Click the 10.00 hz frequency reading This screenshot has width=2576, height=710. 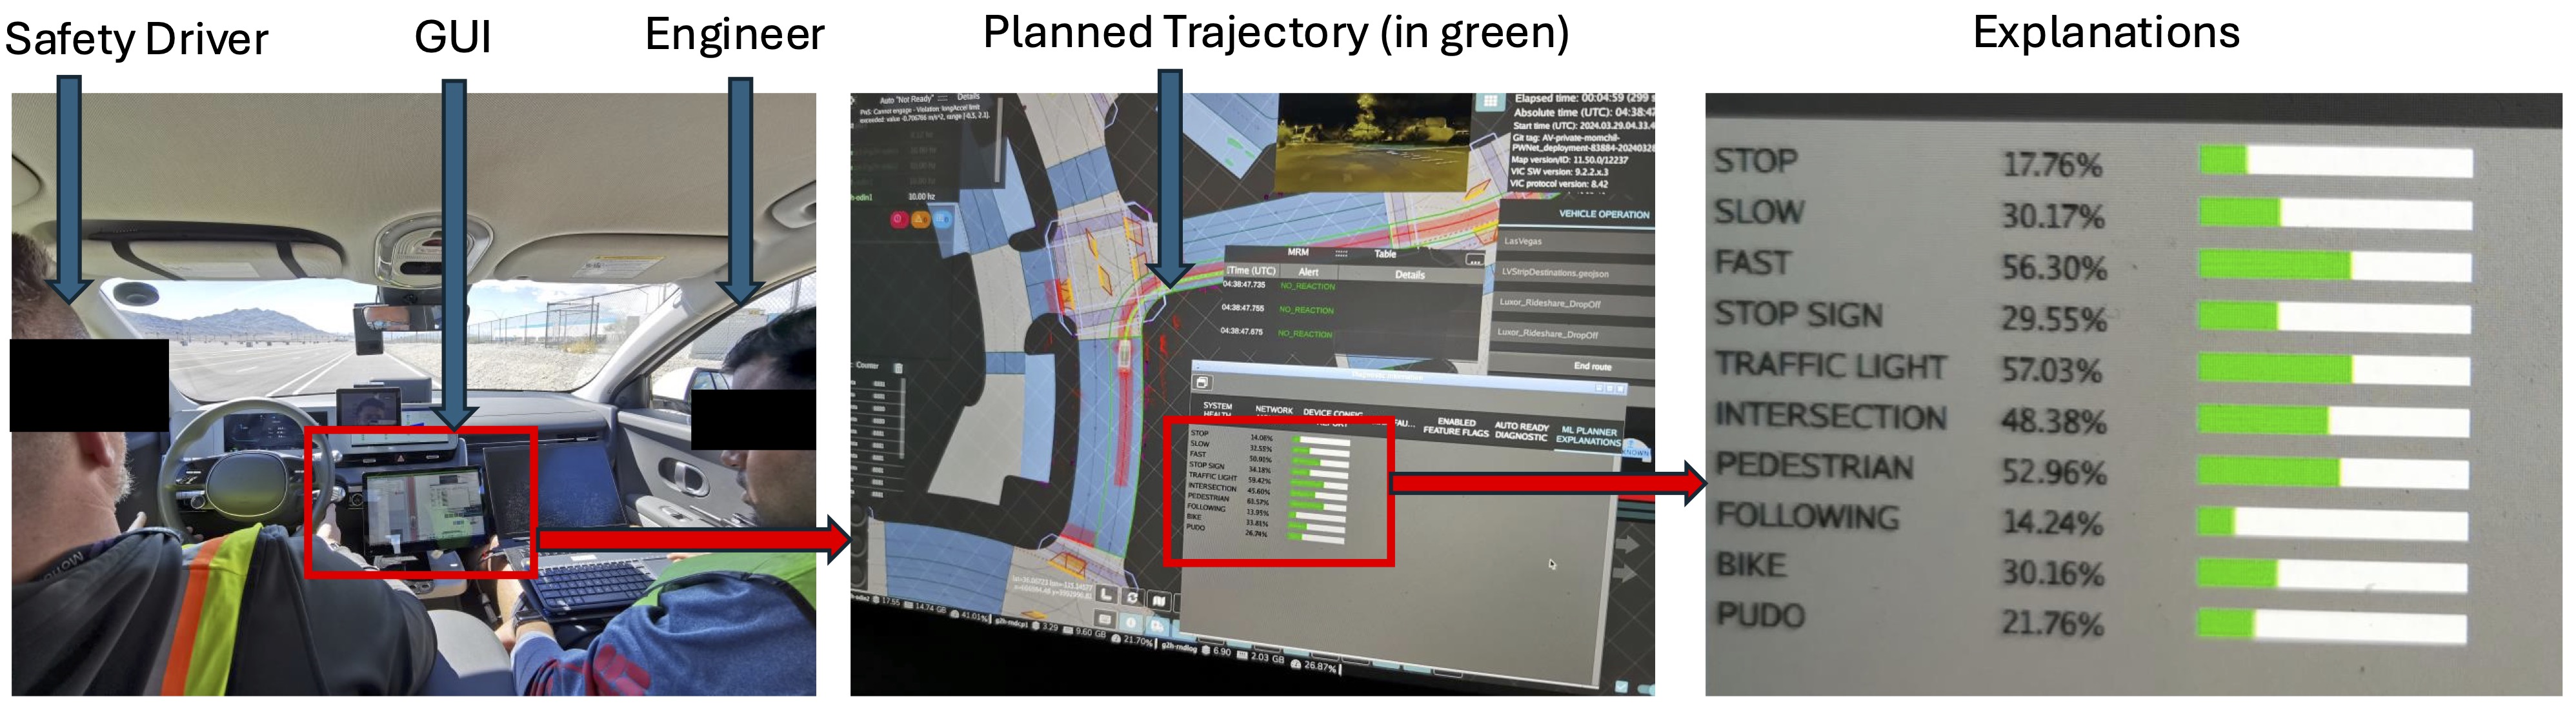(922, 197)
